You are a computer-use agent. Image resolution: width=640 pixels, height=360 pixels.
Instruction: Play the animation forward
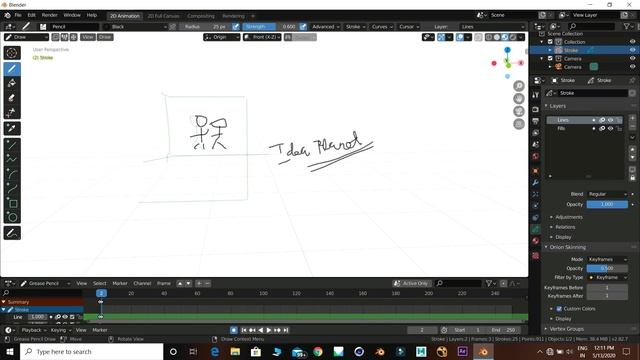(x=269, y=330)
